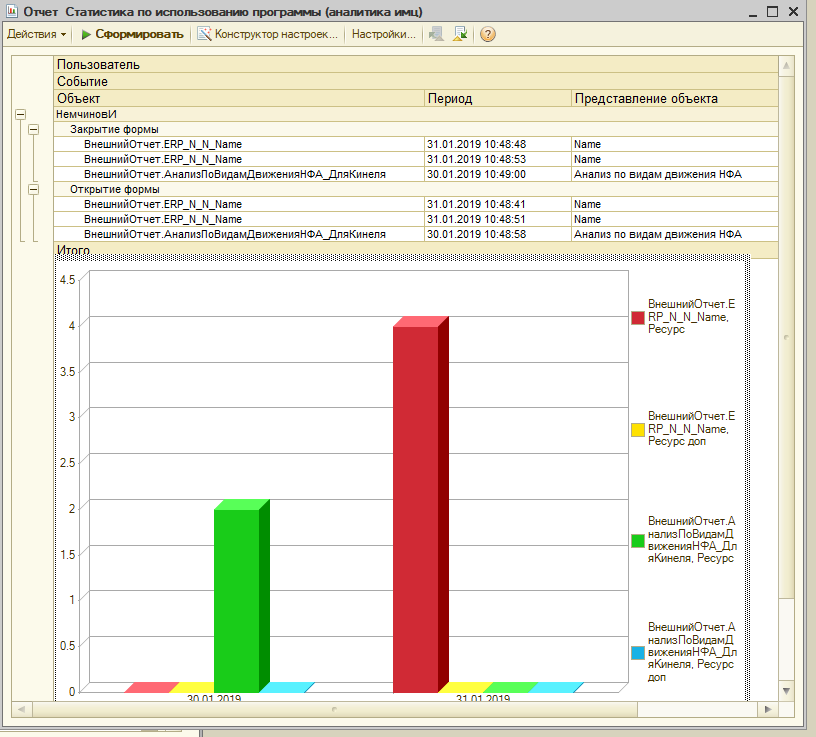Click the blue Ресурс доп legend swatch
816x737 pixels.
[637, 652]
